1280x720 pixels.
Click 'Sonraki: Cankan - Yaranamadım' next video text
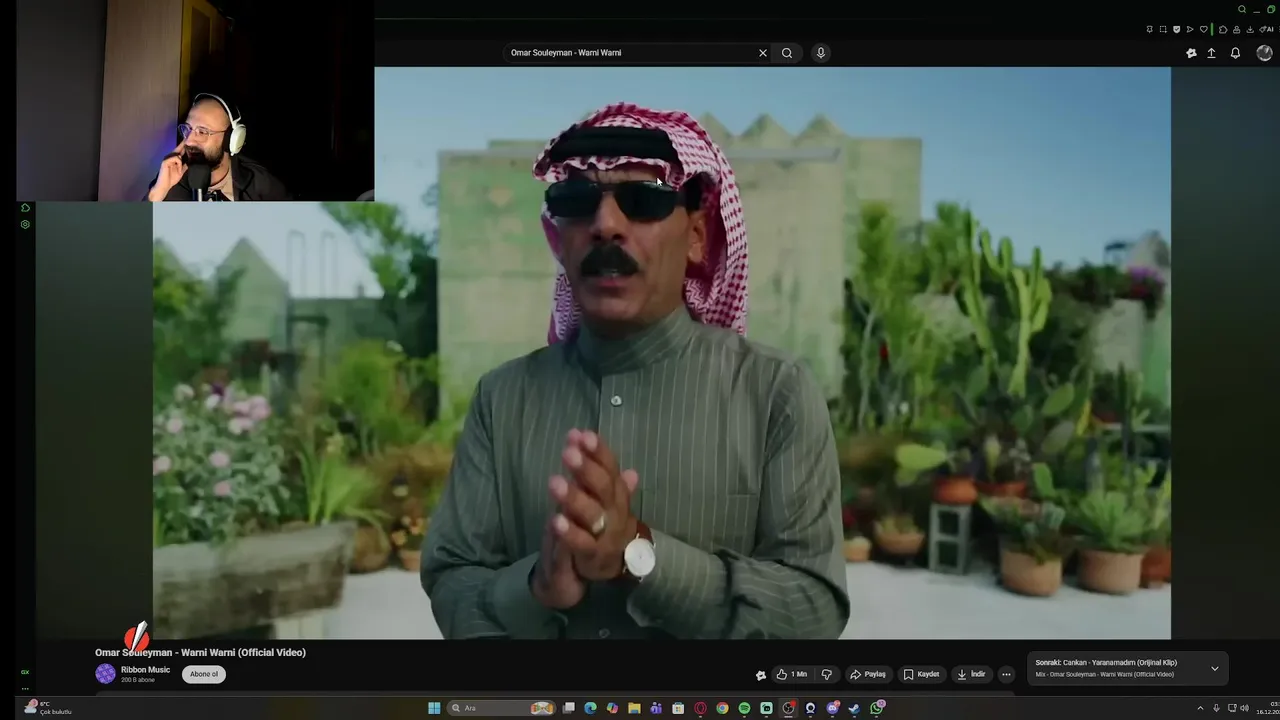point(1106,662)
